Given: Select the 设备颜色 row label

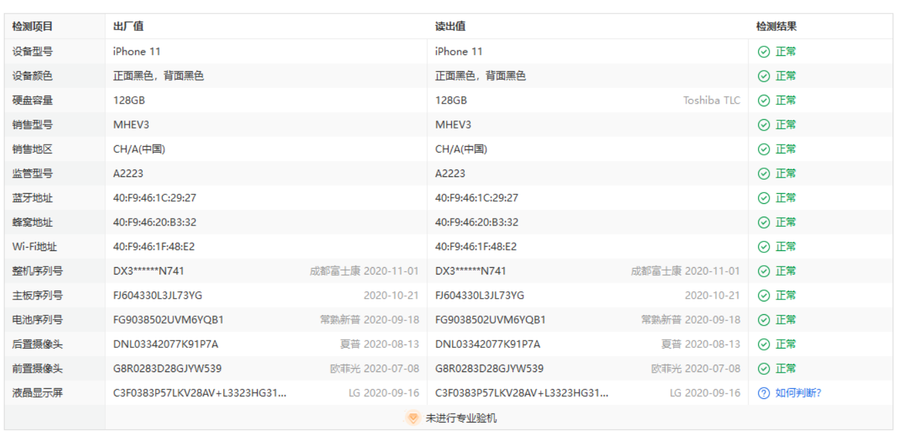Looking at the screenshot, I should pos(33,76).
